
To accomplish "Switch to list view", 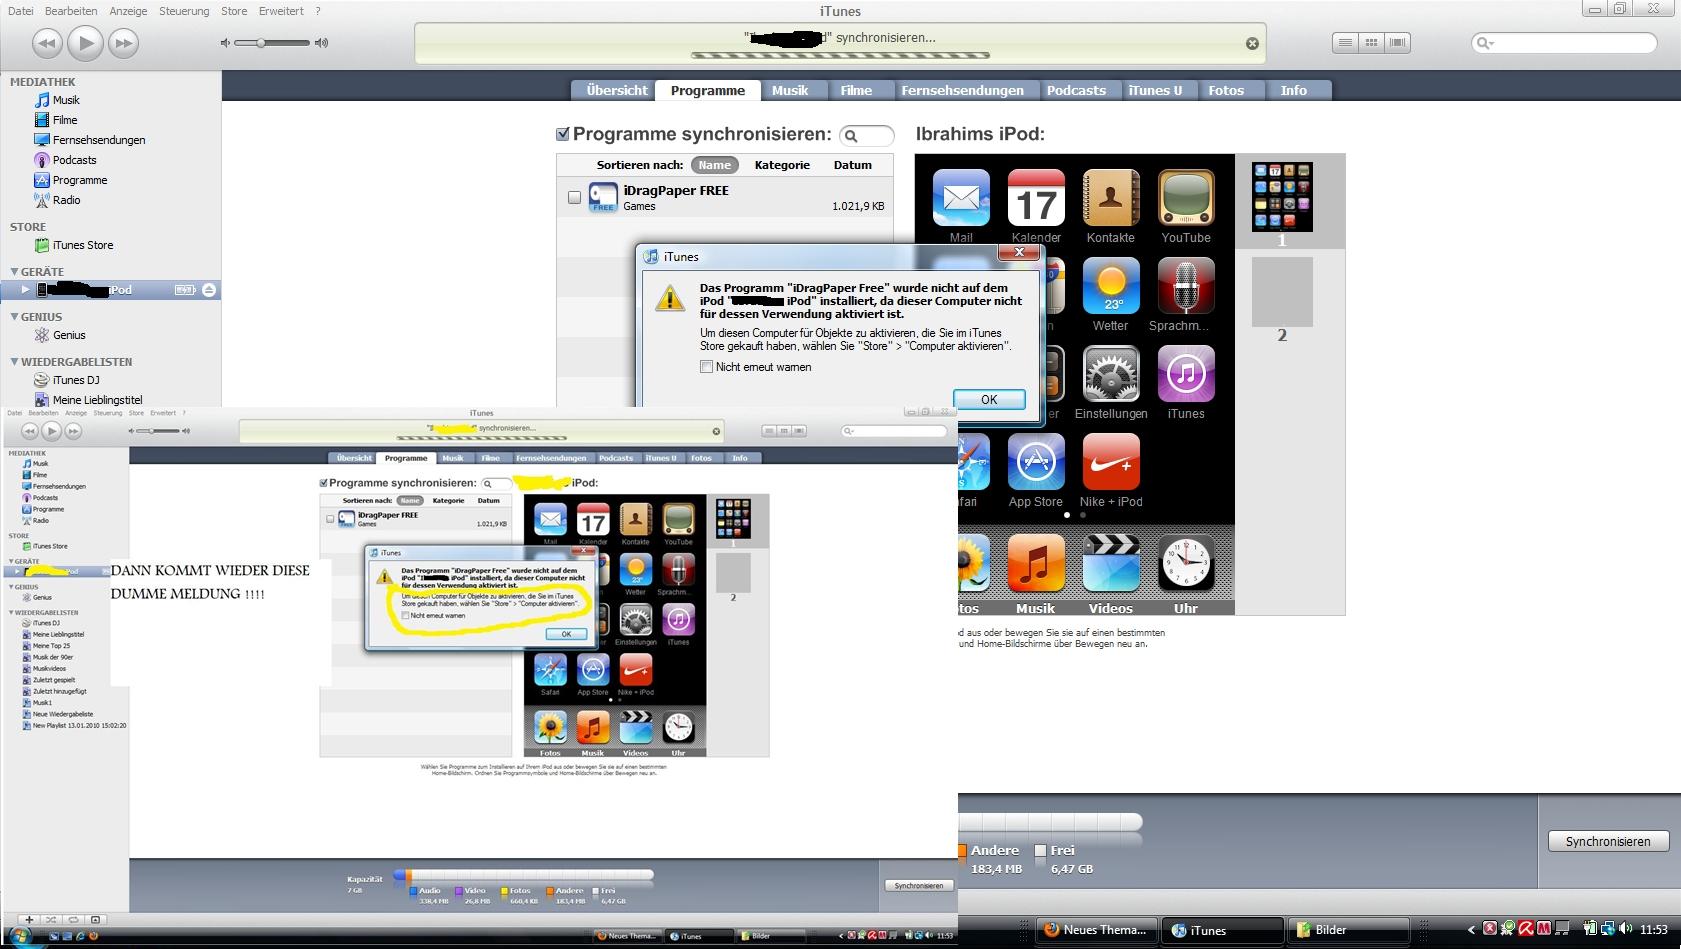I will [x=1345, y=42].
